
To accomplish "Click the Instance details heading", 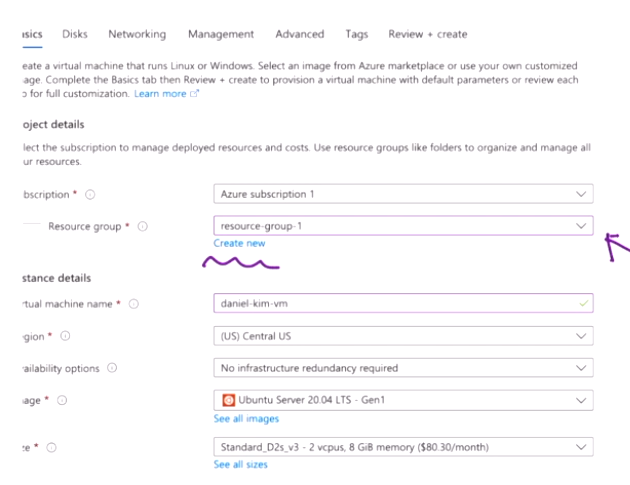I will (x=57, y=278).
